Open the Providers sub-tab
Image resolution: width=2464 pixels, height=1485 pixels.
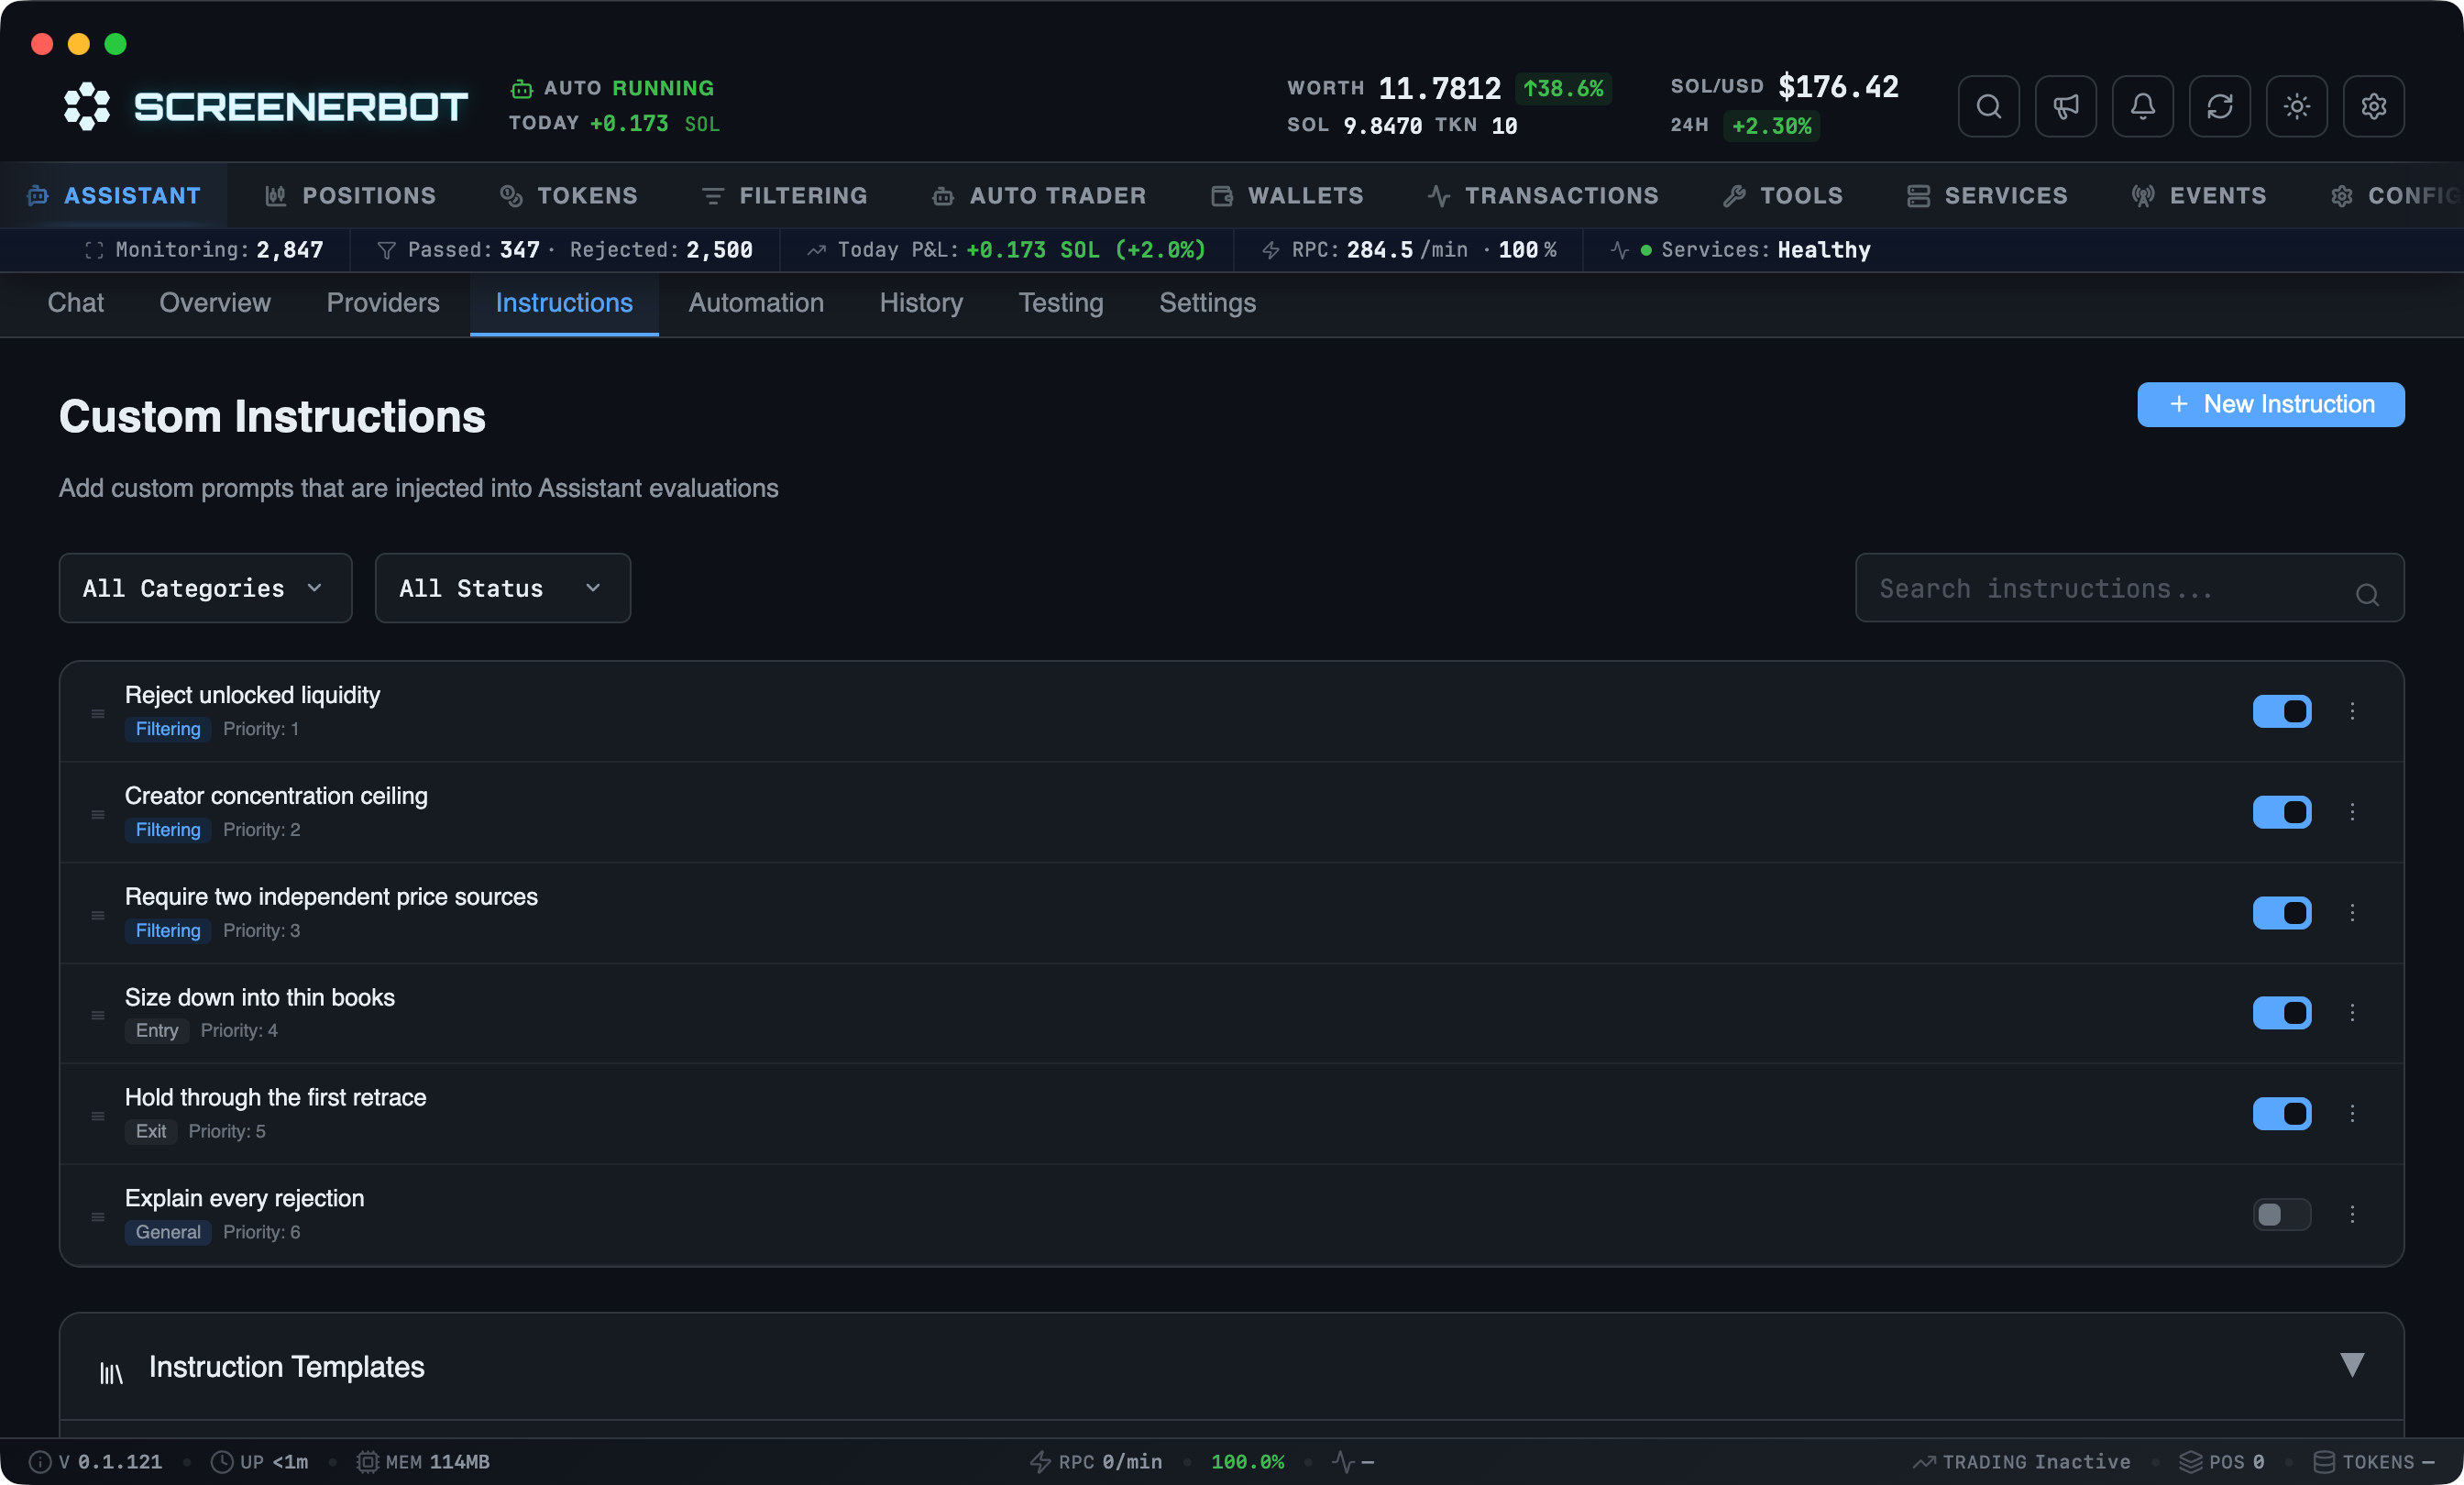[x=383, y=303]
